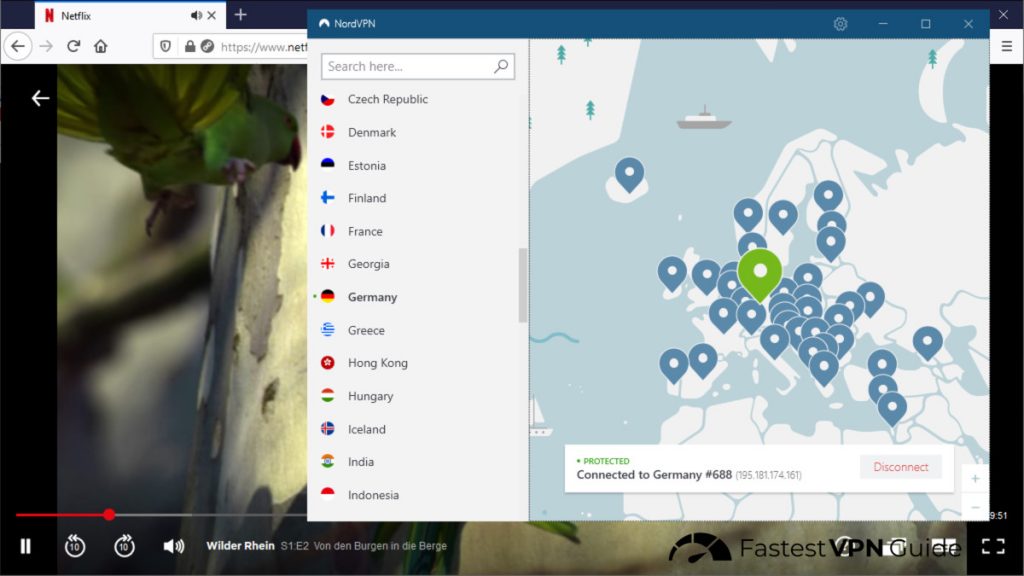Click the back arrow in Netflix player
This screenshot has width=1024, height=576.
point(40,98)
